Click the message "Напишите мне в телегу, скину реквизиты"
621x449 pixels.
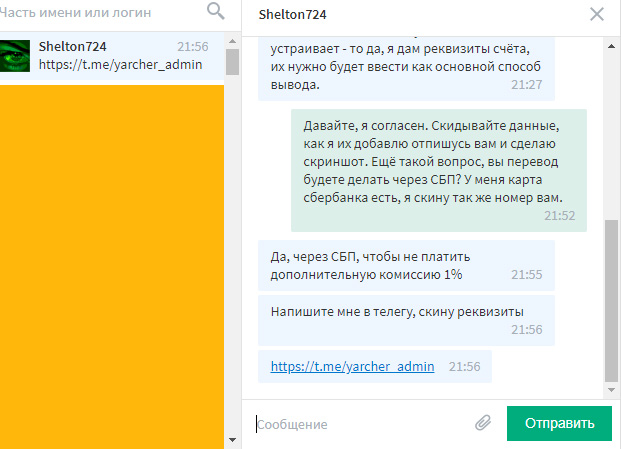(x=406, y=320)
